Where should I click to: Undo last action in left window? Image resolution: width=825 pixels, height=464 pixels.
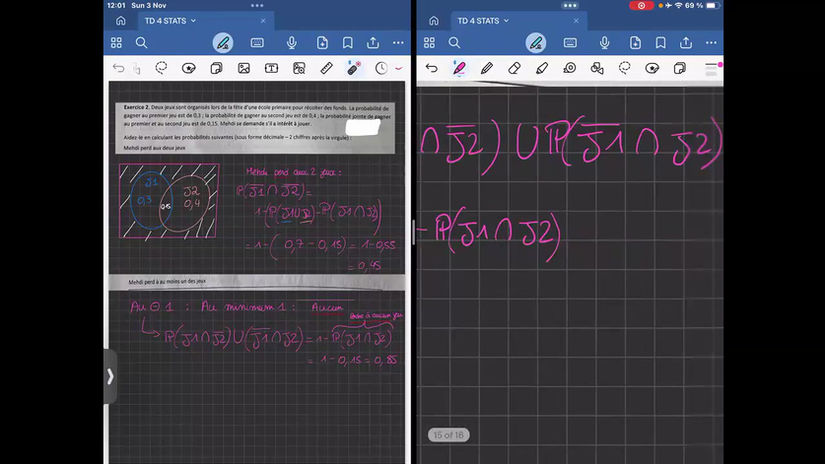point(118,68)
